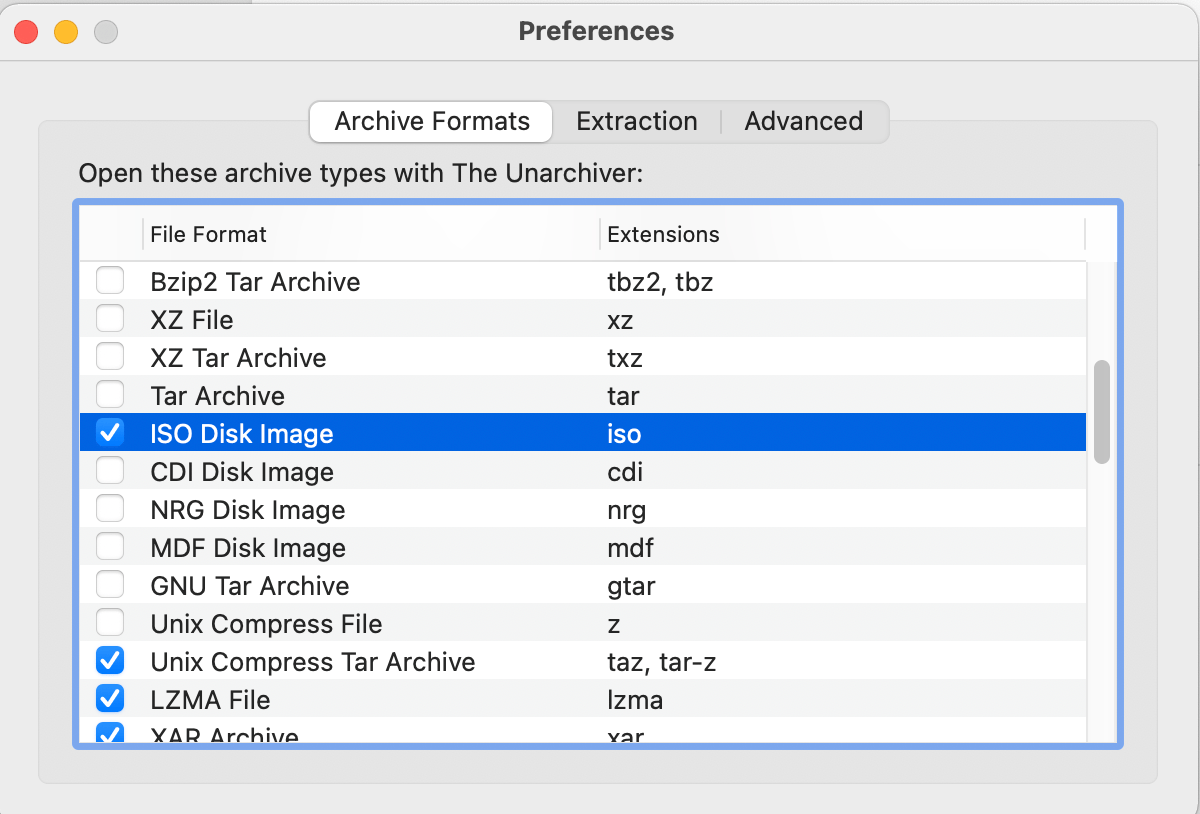The height and width of the screenshot is (814, 1200).
Task: Enable the Unix Compress File format
Action: click(110, 622)
